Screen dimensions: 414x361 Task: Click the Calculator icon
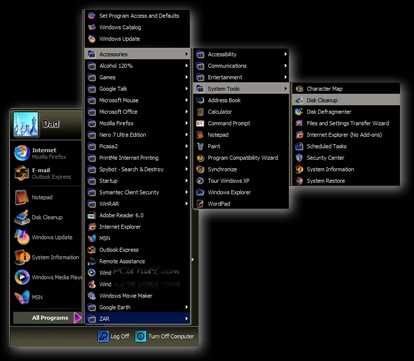coord(200,112)
